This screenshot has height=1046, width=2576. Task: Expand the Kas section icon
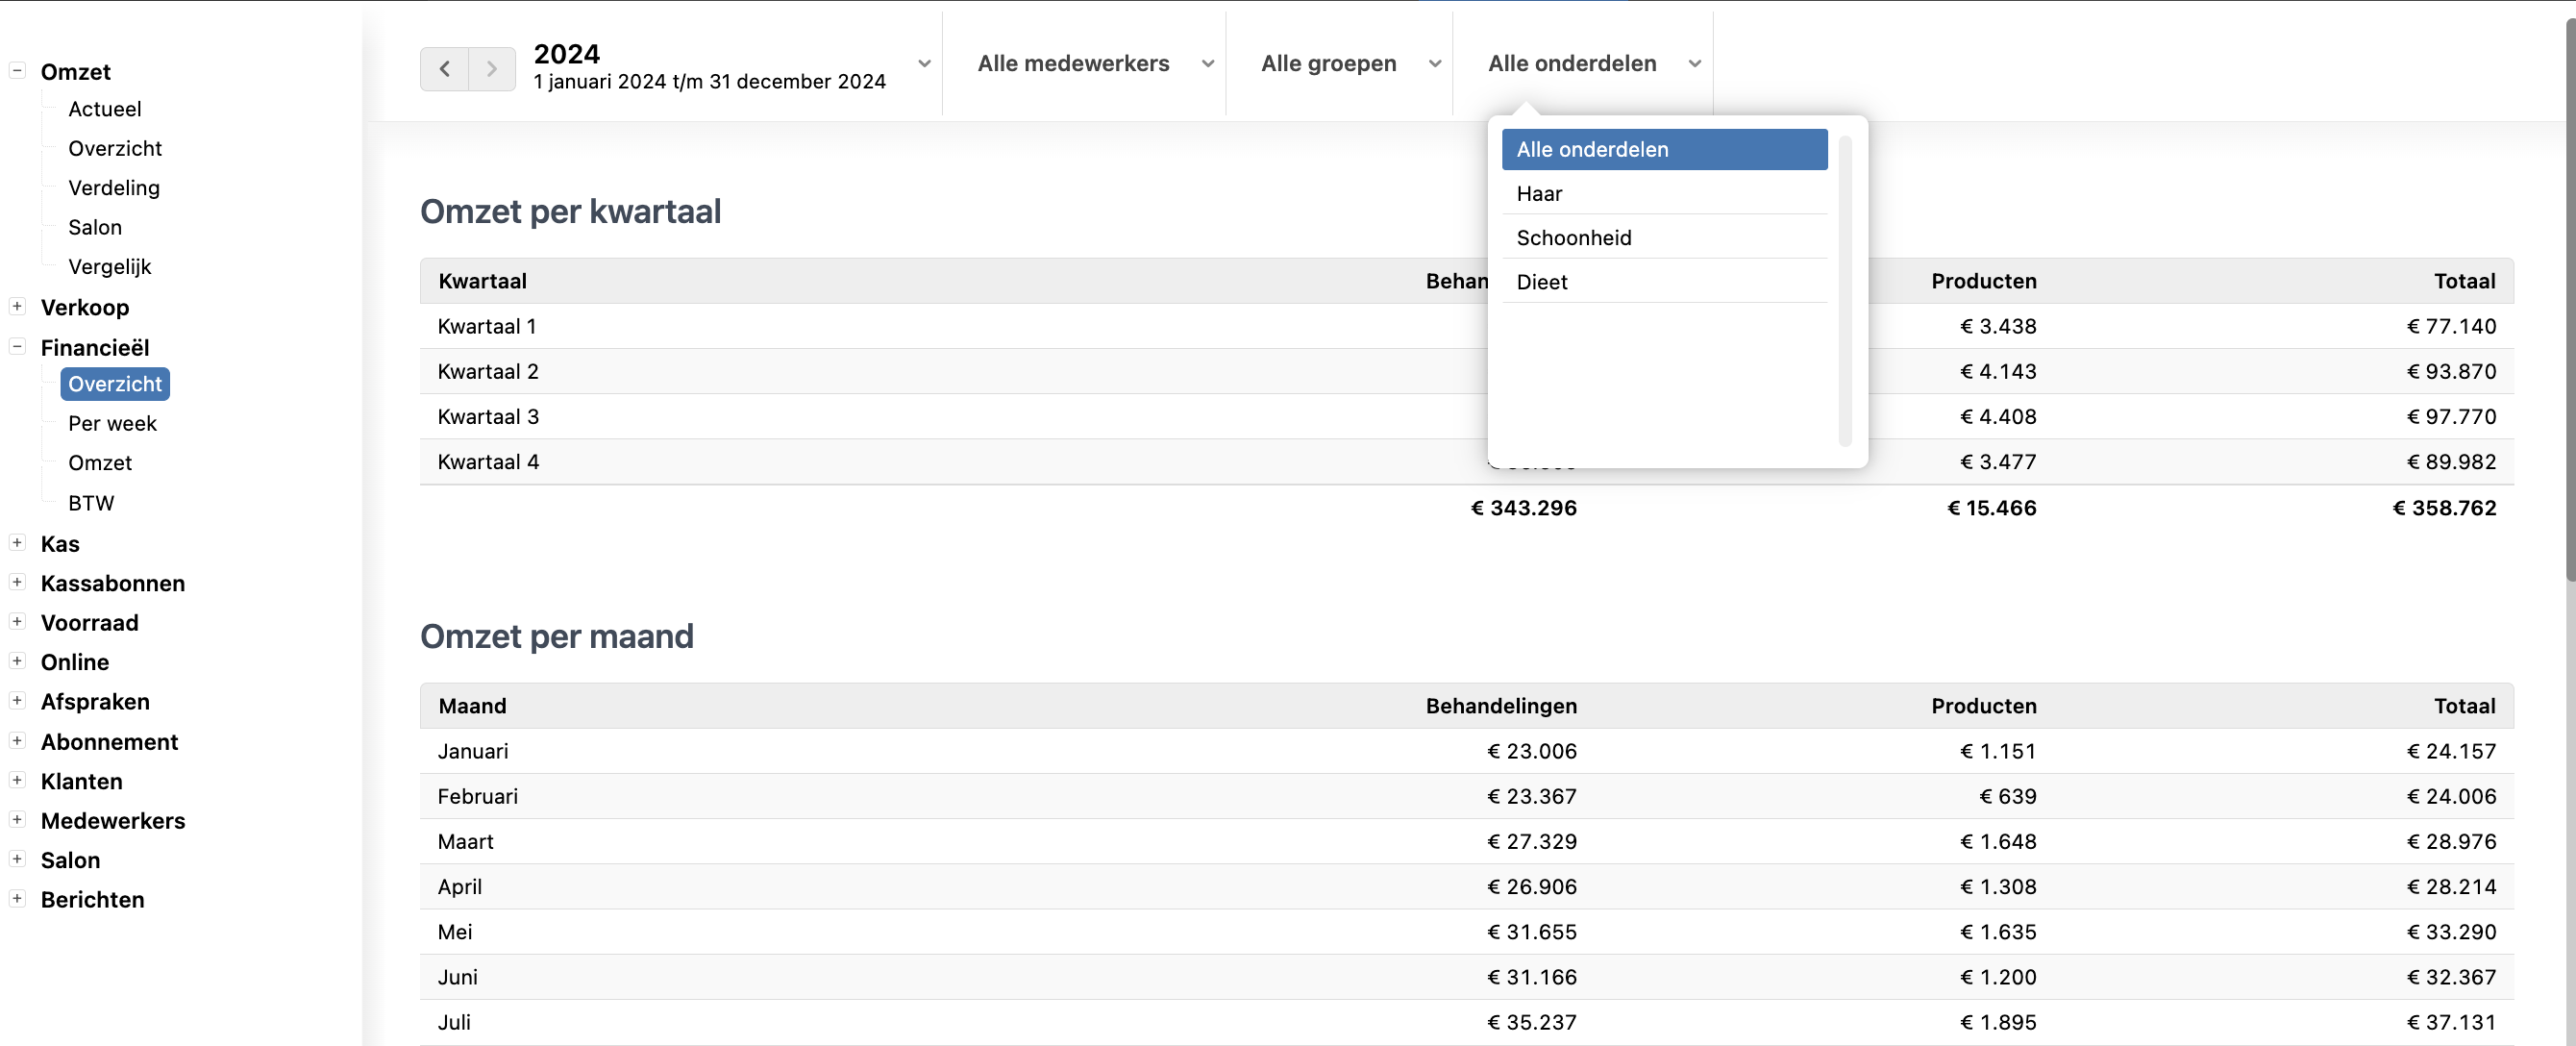click(x=17, y=543)
